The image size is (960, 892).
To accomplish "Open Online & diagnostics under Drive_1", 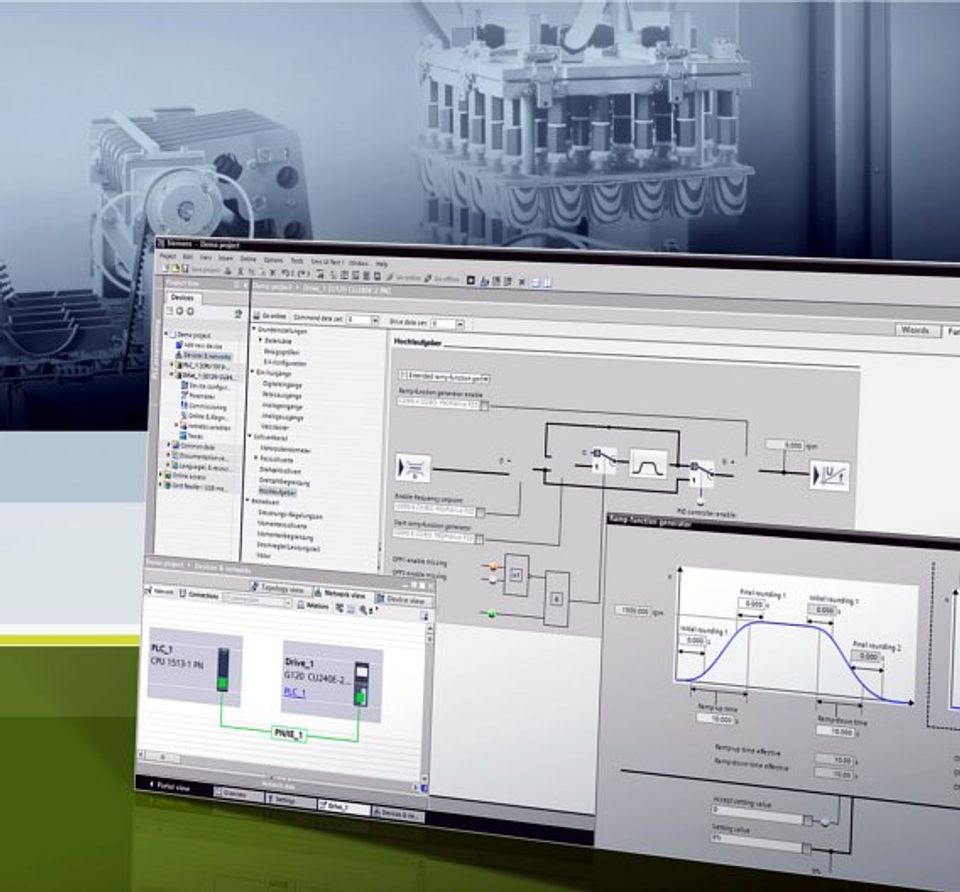I will (204, 416).
